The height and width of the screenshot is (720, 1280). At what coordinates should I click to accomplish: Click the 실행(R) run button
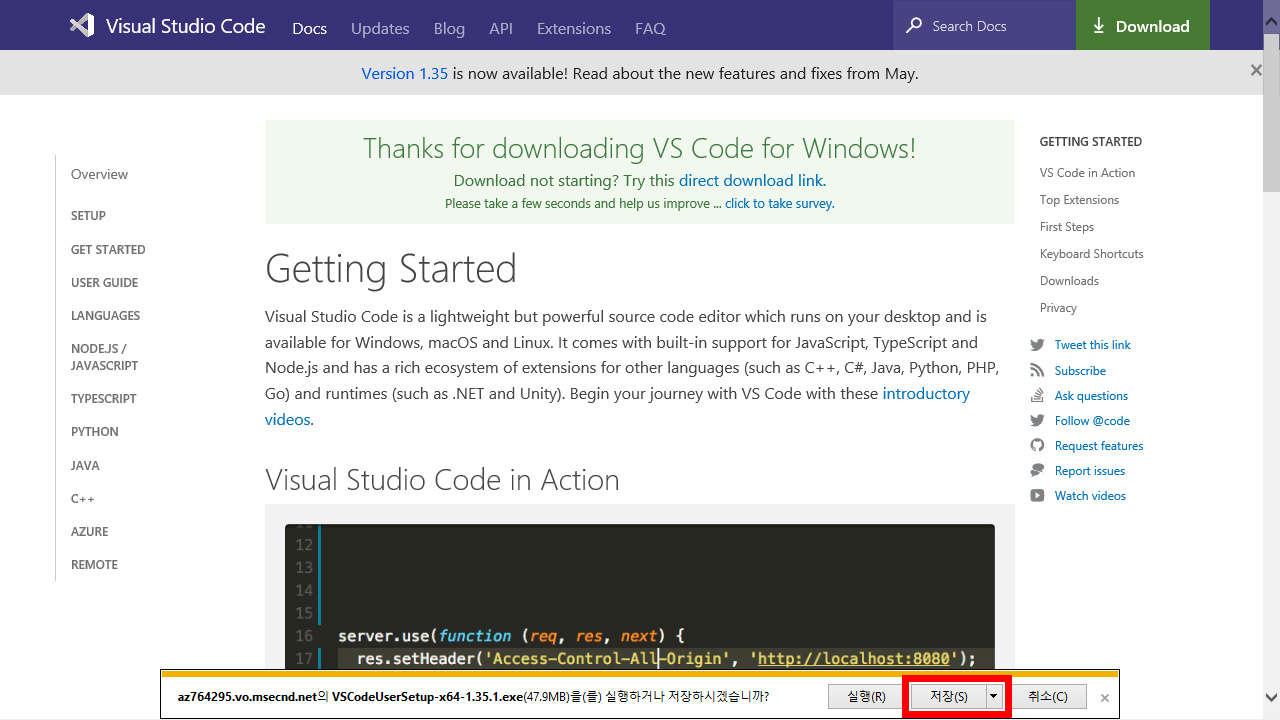(x=866, y=696)
